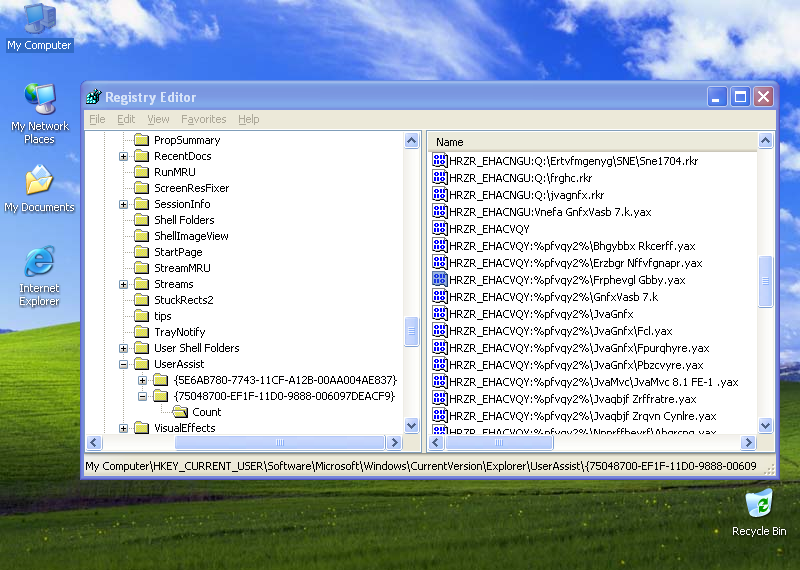The height and width of the screenshot is (570, 800).
Task: Open My Computer desktop icon
Action: point(39,28)
